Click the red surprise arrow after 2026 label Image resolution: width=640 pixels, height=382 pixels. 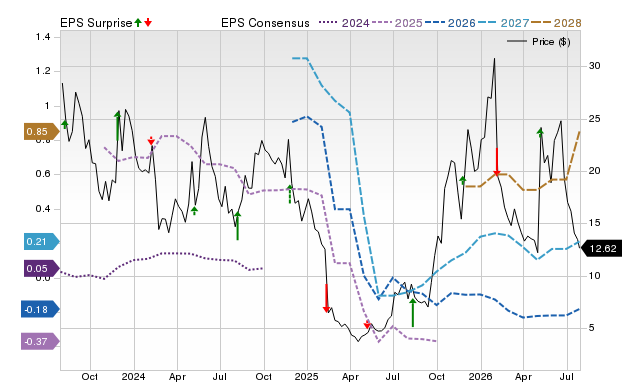coord(497,162)
